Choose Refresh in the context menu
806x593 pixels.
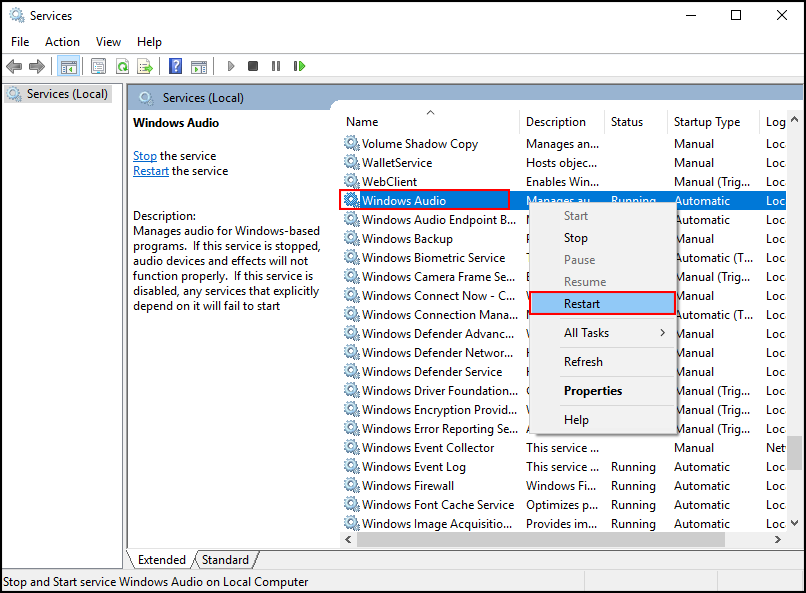tap(602, 362)
